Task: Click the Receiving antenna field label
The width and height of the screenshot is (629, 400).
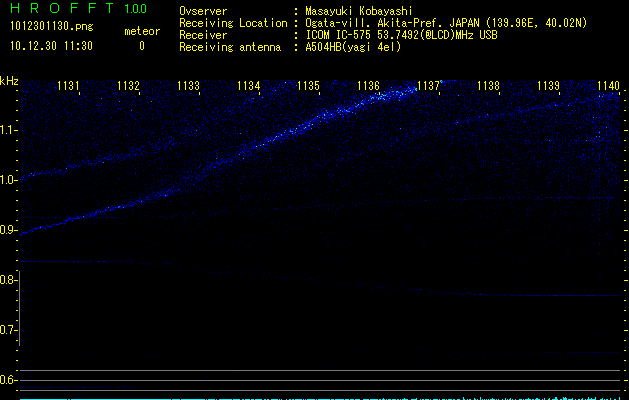Action: pyautogui.click(x=230, y=47)
